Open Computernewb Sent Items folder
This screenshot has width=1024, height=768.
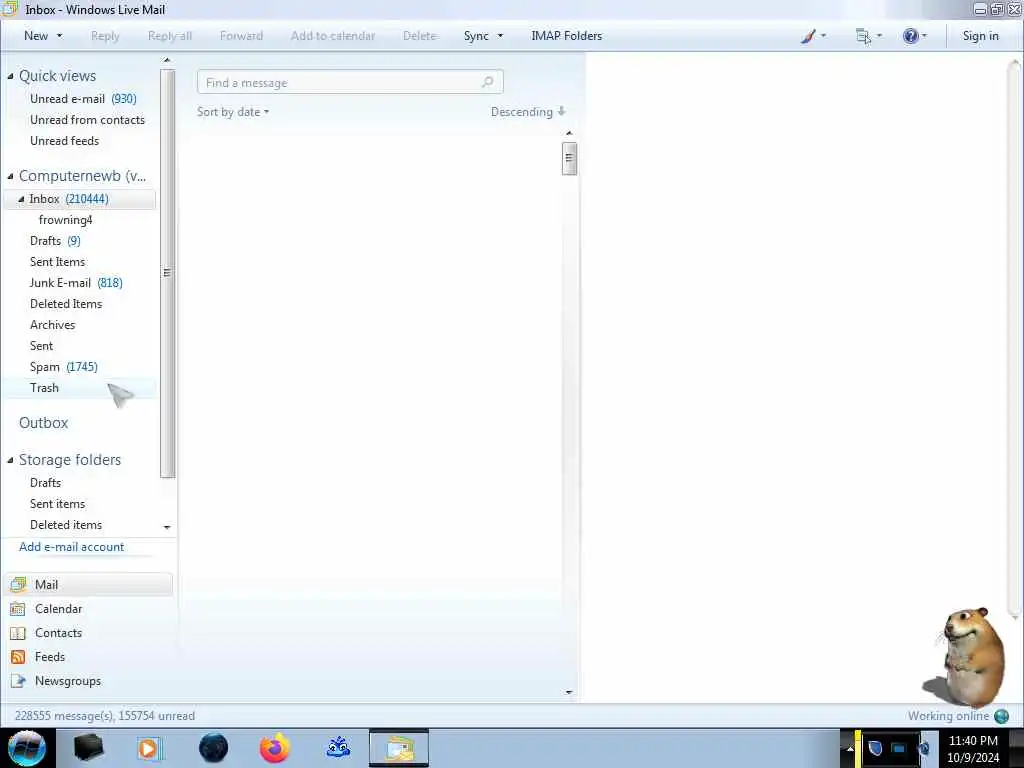(57, 261)
